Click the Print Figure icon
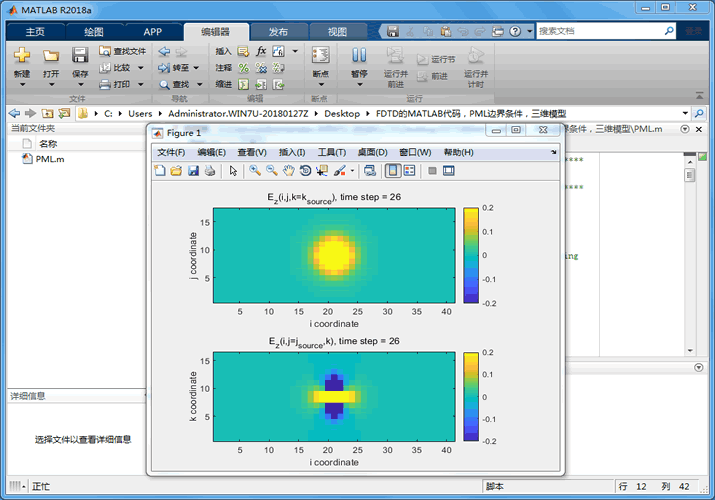 point(209,171)
